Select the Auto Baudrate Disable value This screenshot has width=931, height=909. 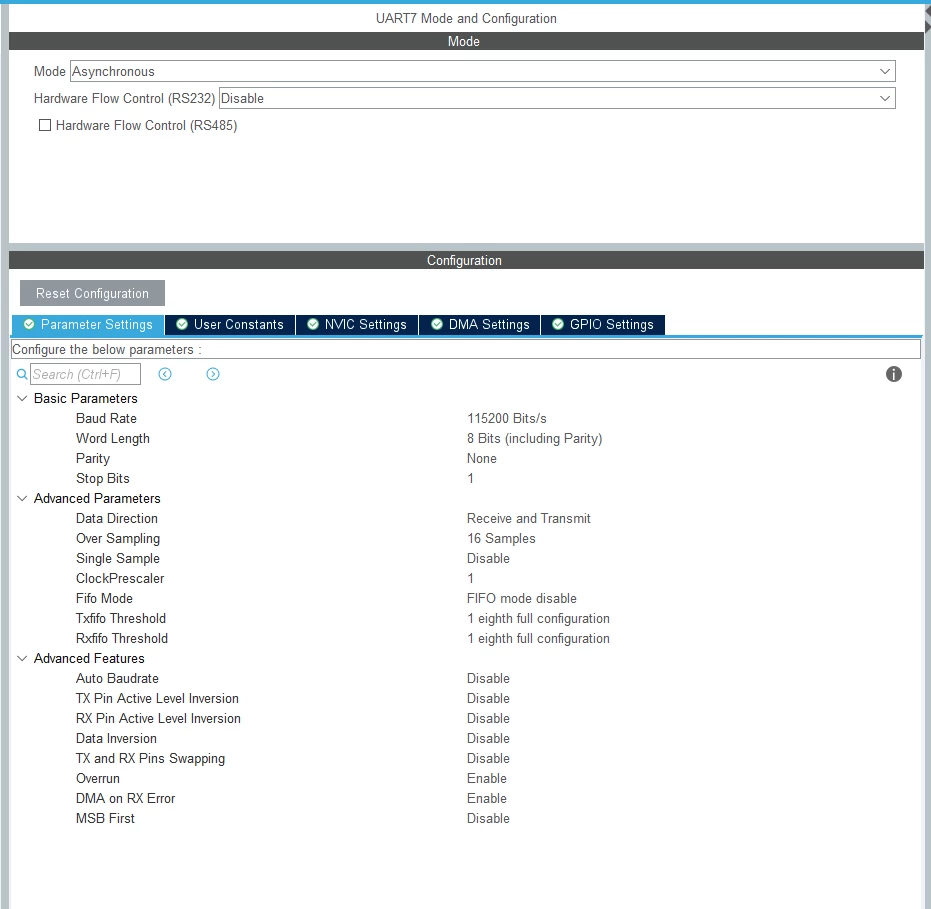point(488,679)
